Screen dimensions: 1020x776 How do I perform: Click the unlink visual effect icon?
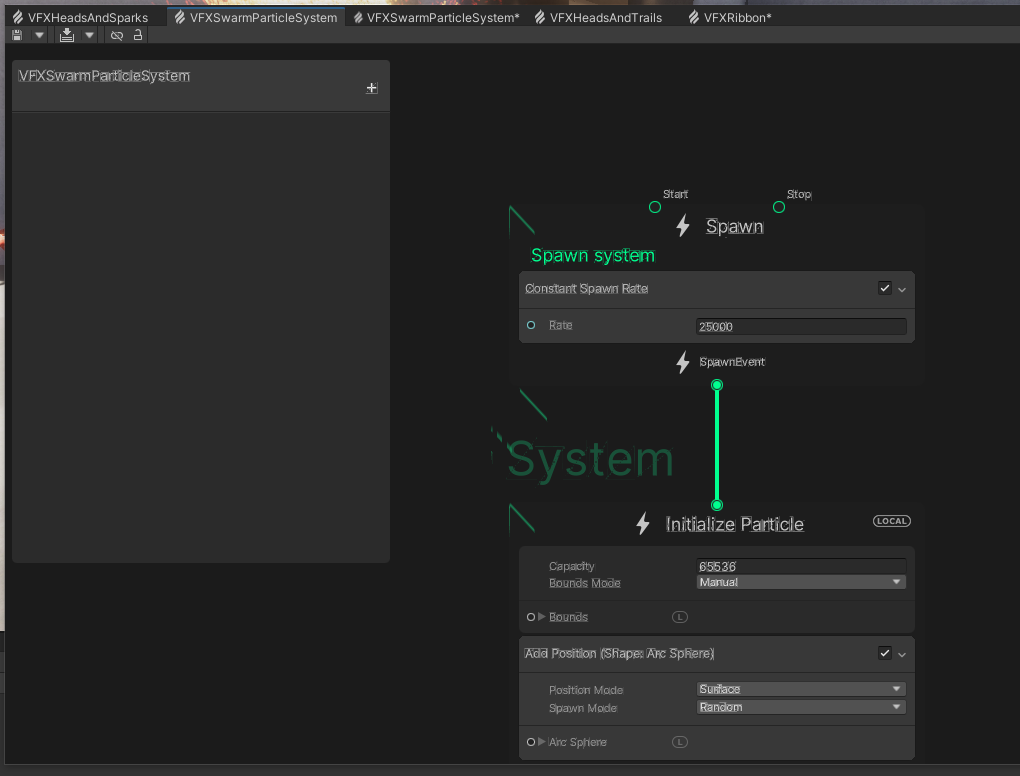pos(117,35)
